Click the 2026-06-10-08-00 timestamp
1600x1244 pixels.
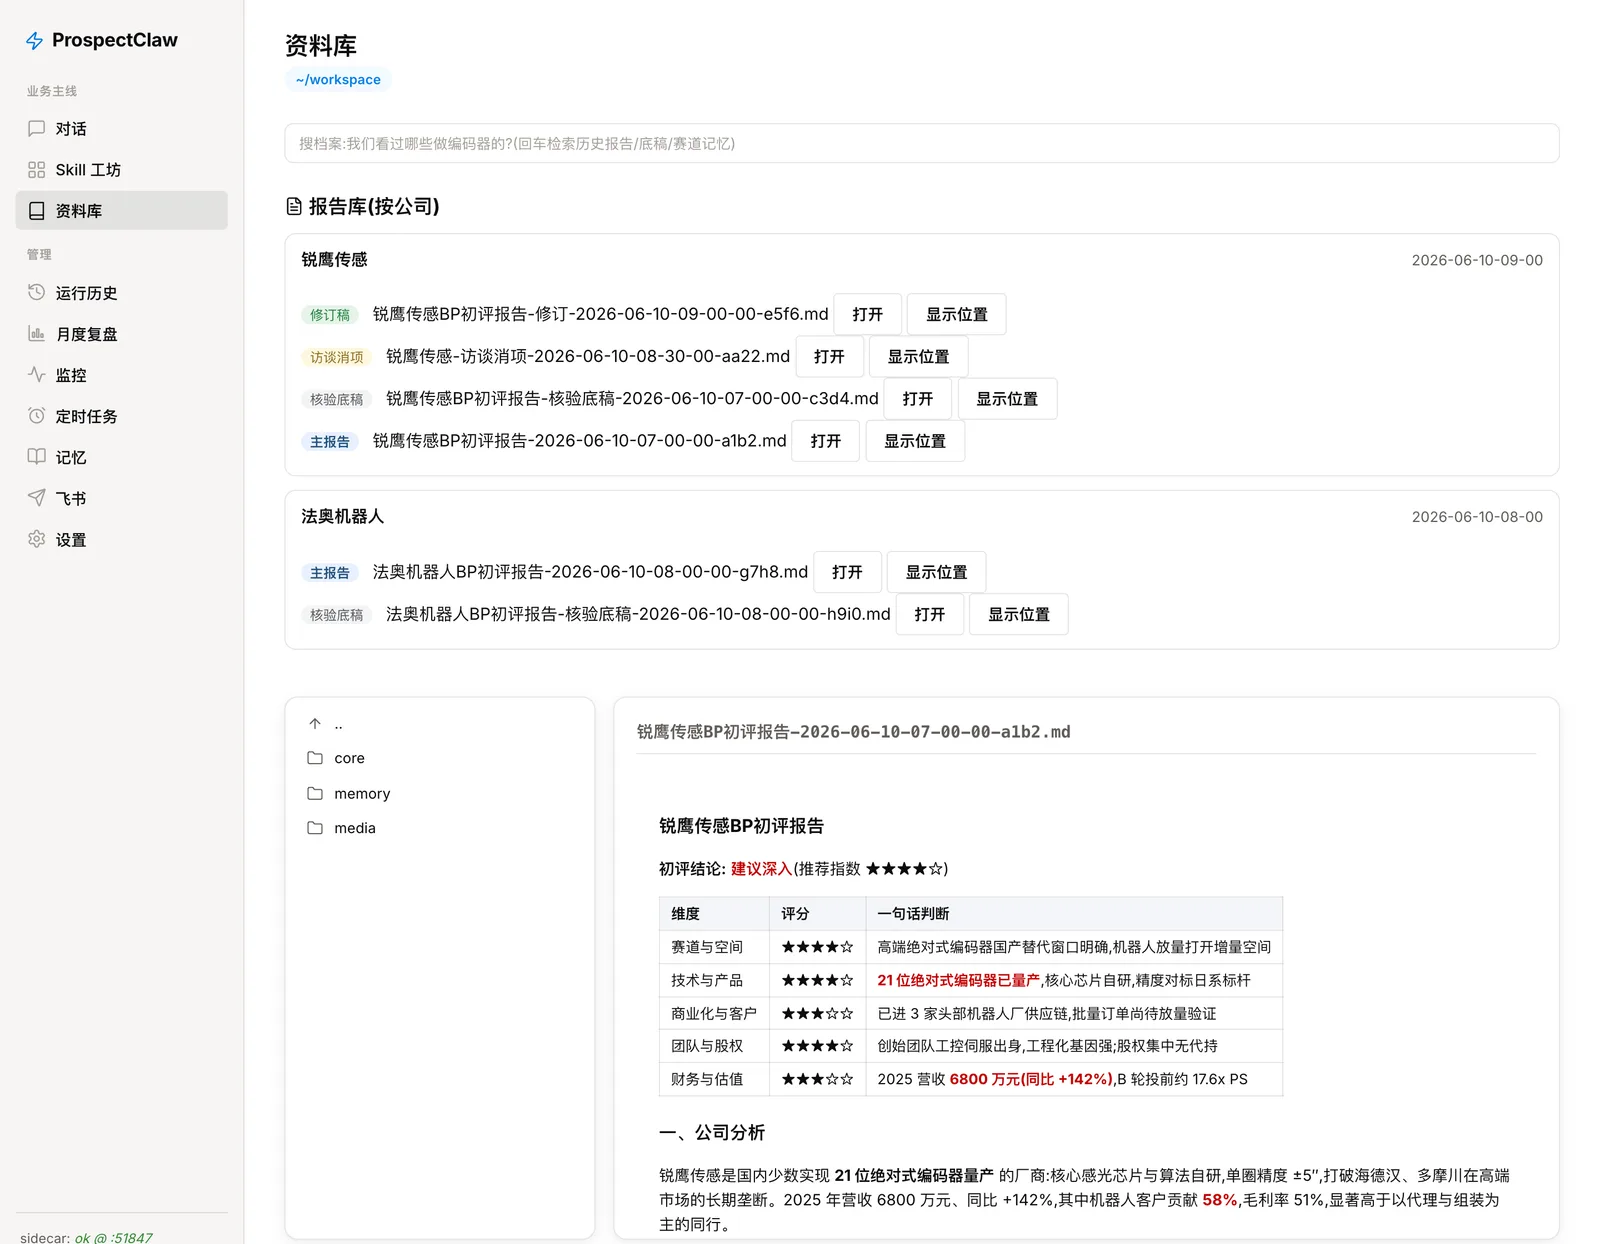pyautogui.click(x=1477, y=517)
